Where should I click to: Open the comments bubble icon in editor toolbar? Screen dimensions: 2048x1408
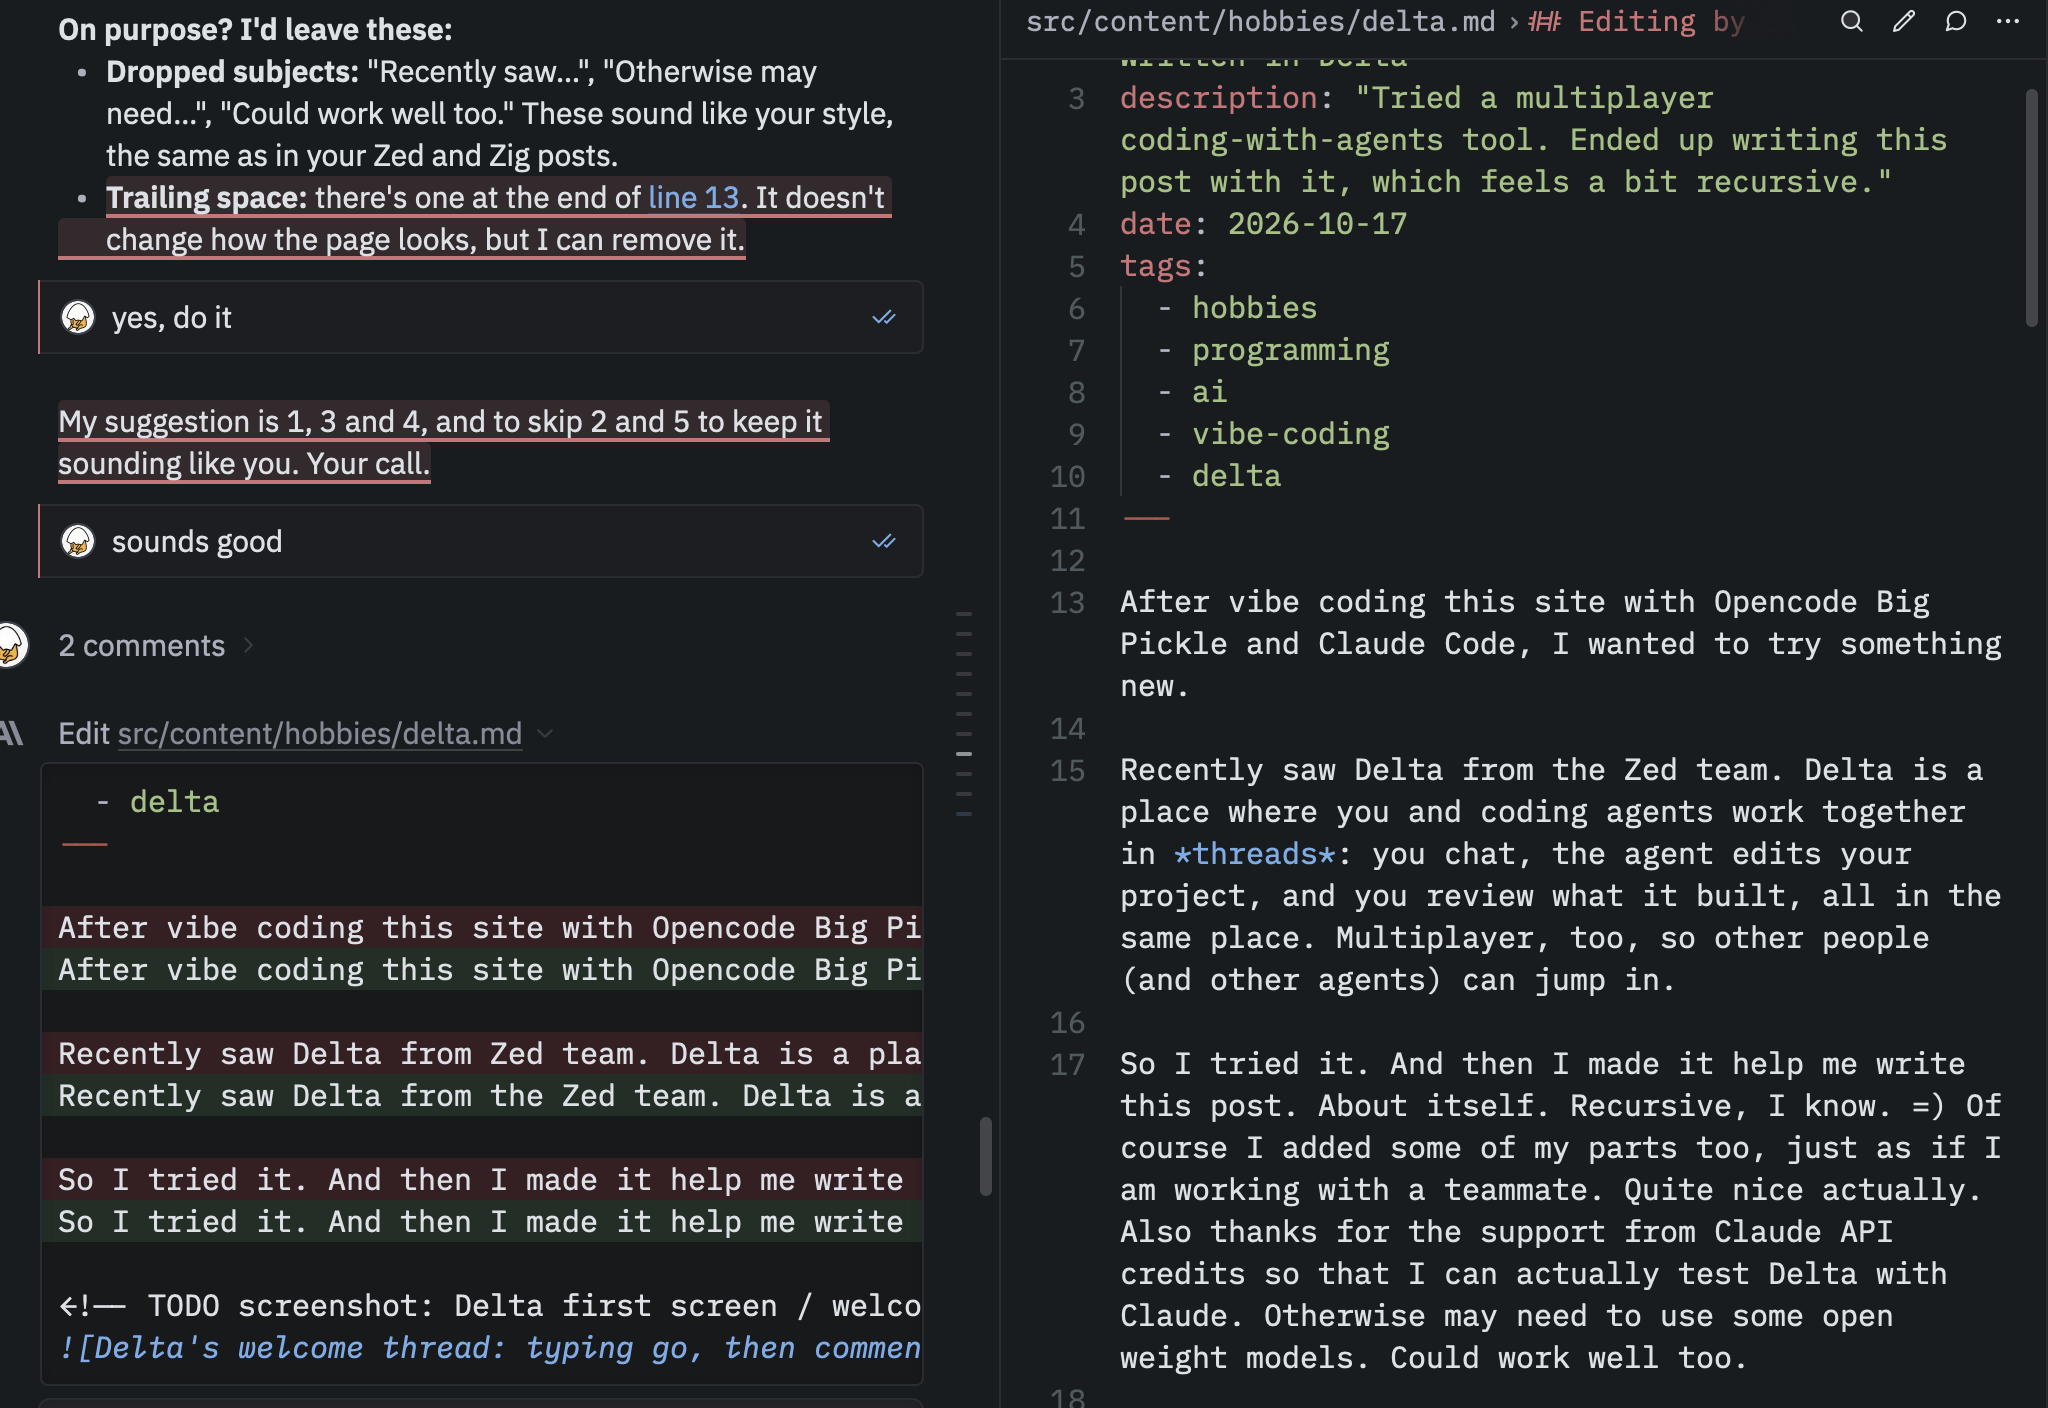pyautogui.click(x=1955, y=21)
